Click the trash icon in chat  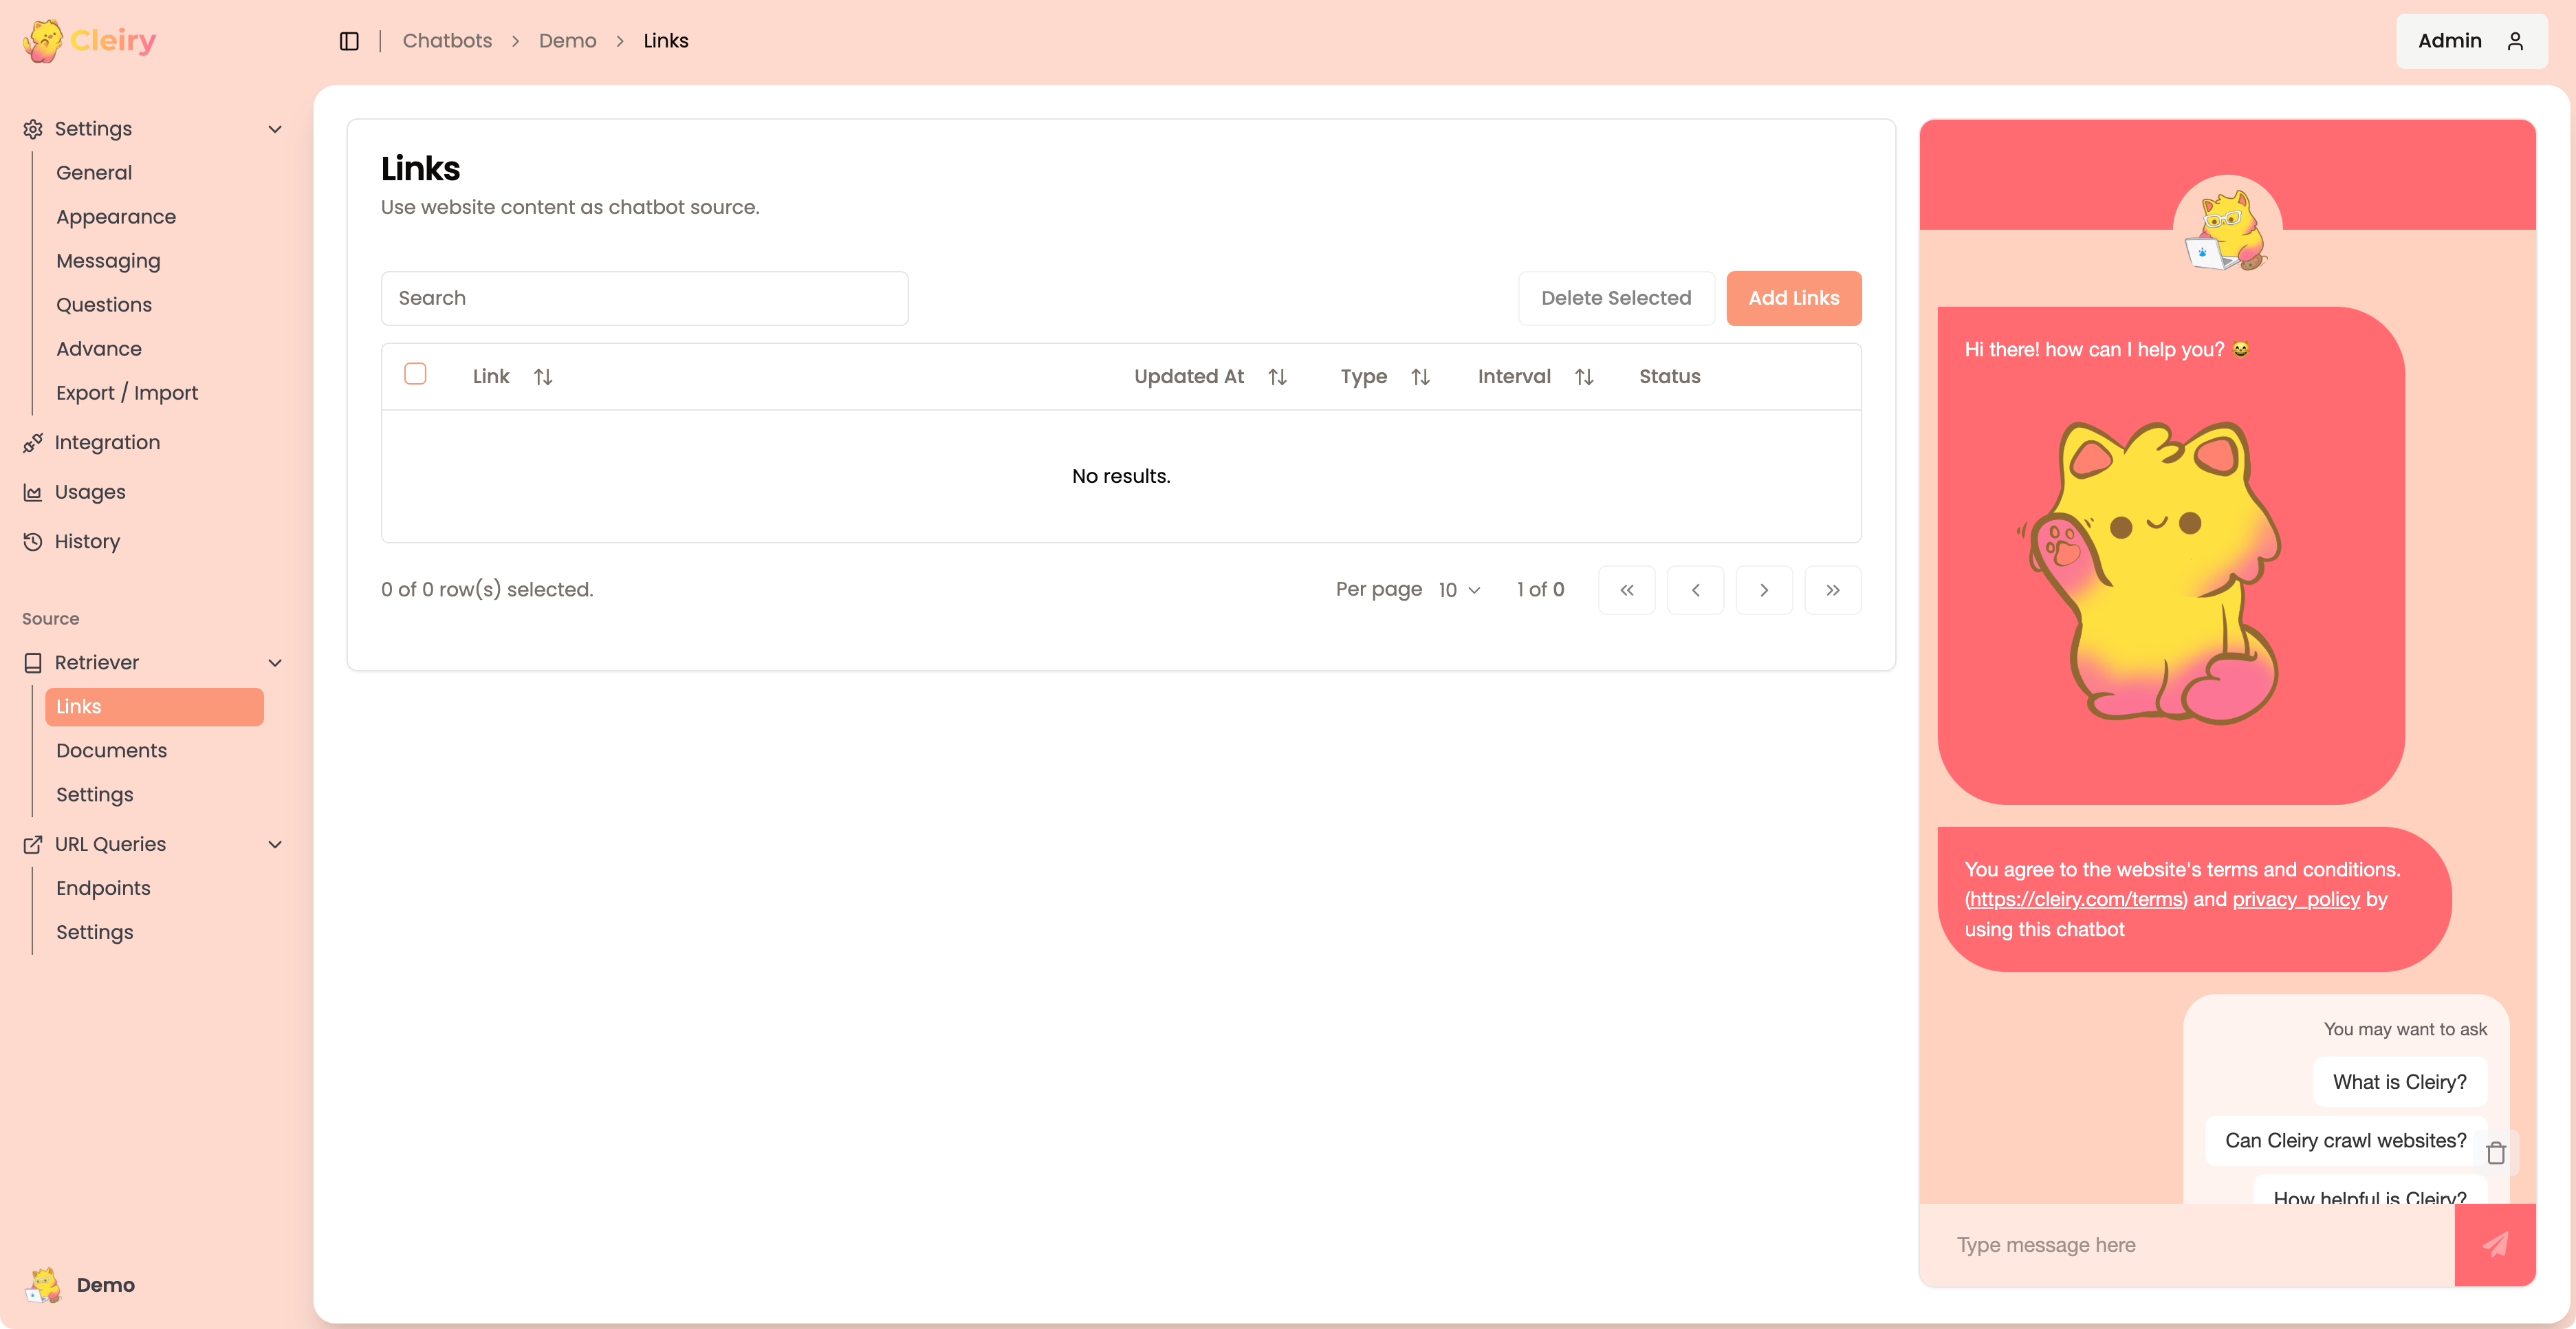click(x=2496, y=1153)
